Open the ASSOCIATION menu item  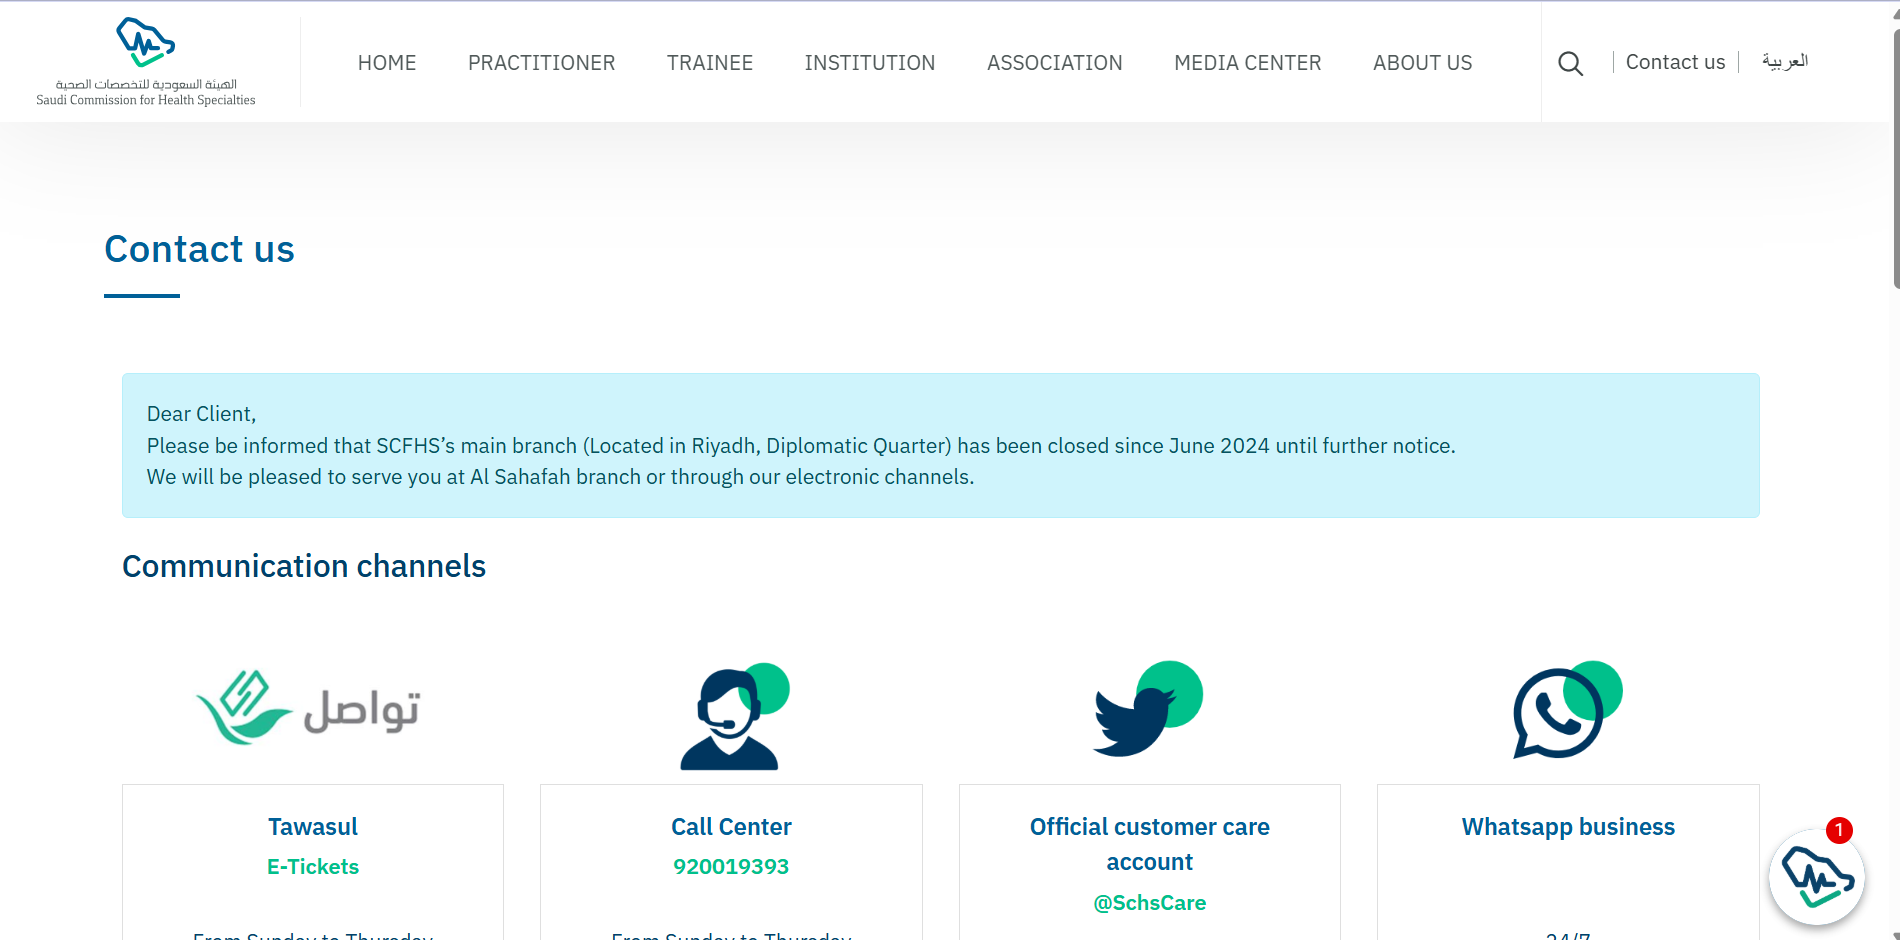[1054, 63]
